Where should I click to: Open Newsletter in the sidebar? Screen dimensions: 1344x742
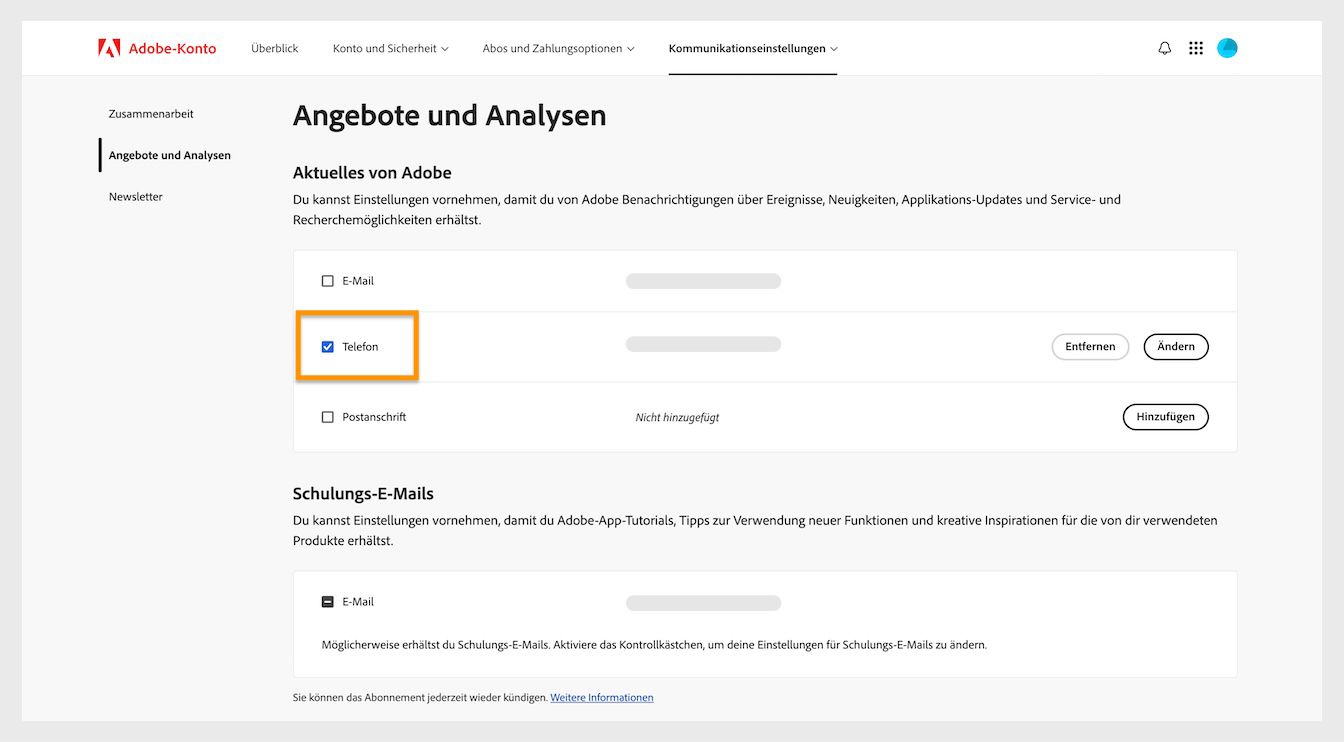click(x=136, y=197)
